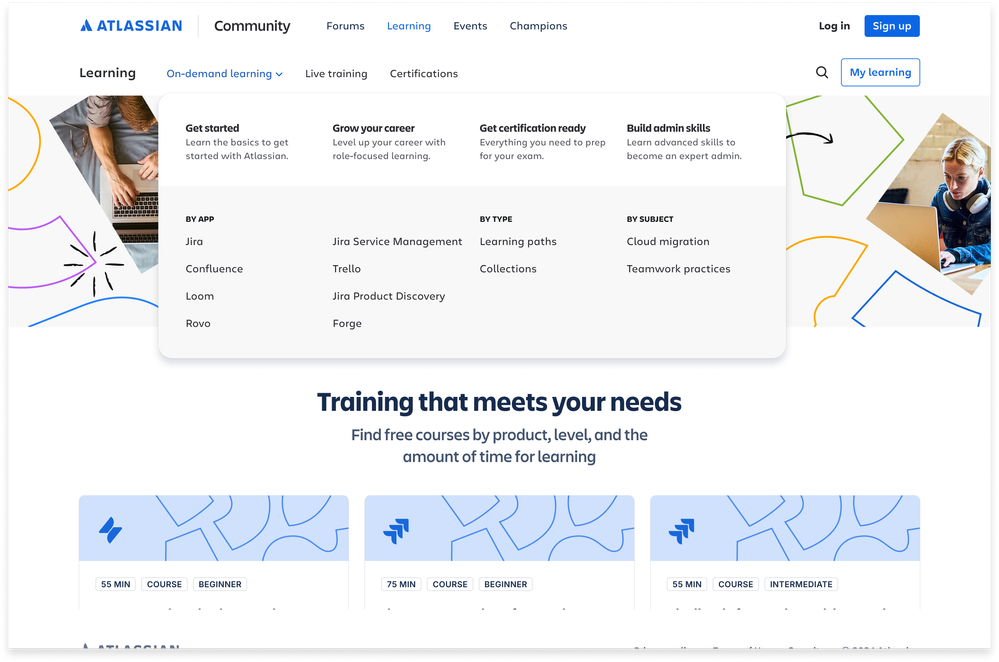The image size is (999, 662).
Task: Open Live training tab
Action: coord(336,74)
